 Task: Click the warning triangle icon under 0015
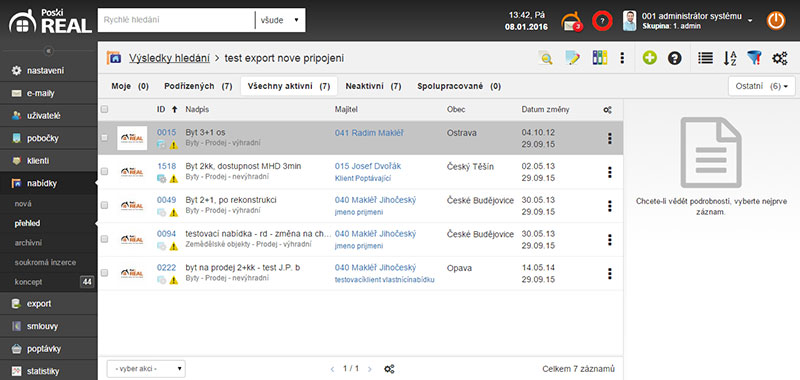pos(173,145)
